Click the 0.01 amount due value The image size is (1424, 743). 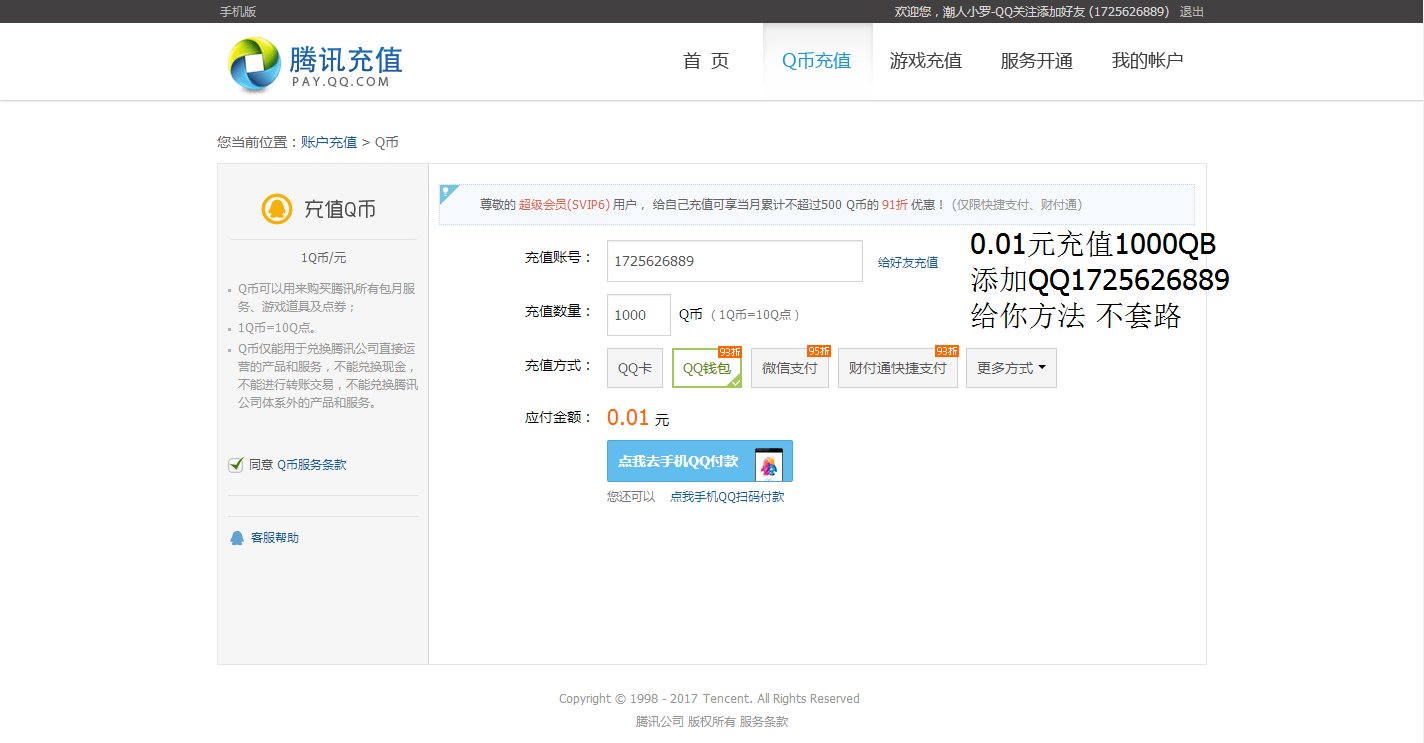click(x=628, y=418)
